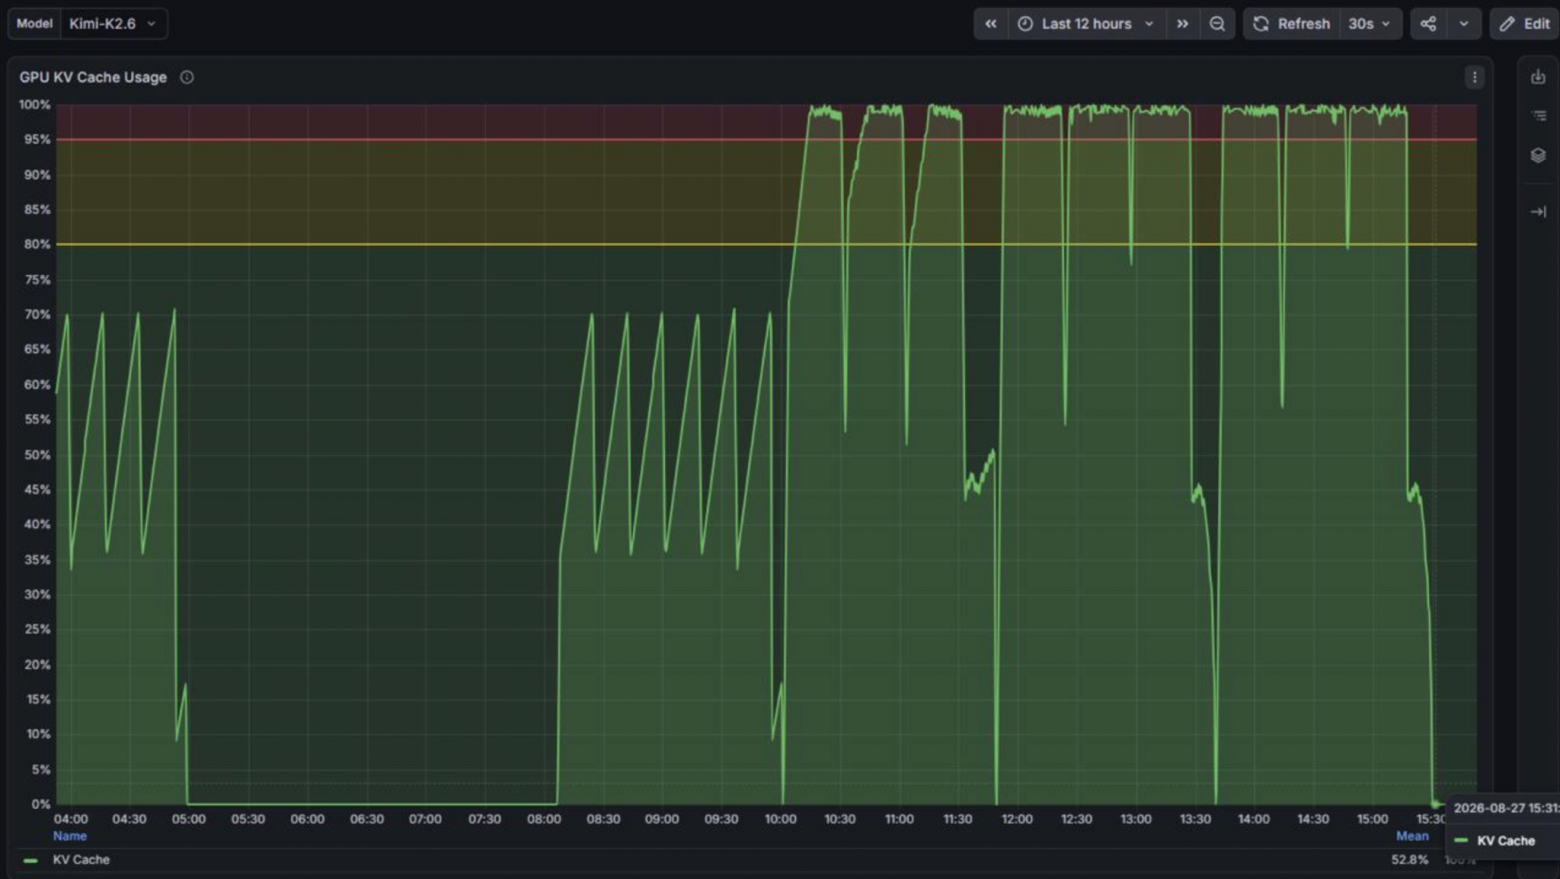Click the Refresh dashboard button
The width and height of the screenshot is (1560, 879).
click(1291, 23)
